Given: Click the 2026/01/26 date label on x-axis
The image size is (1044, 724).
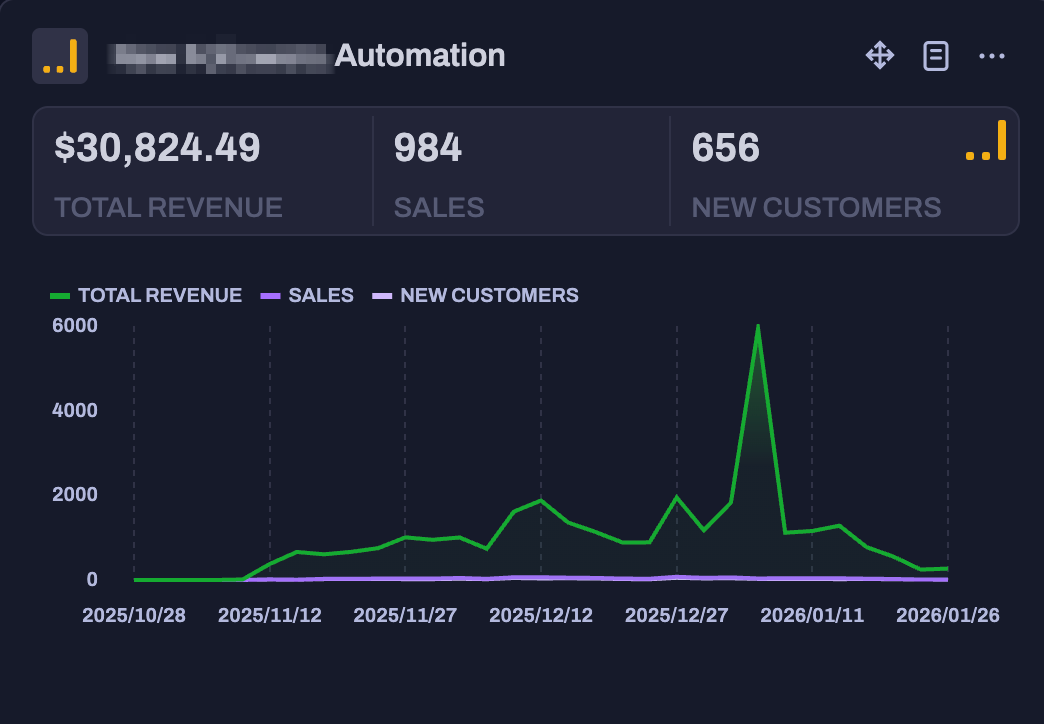Looking at the screenshot, I should point(947,615).
